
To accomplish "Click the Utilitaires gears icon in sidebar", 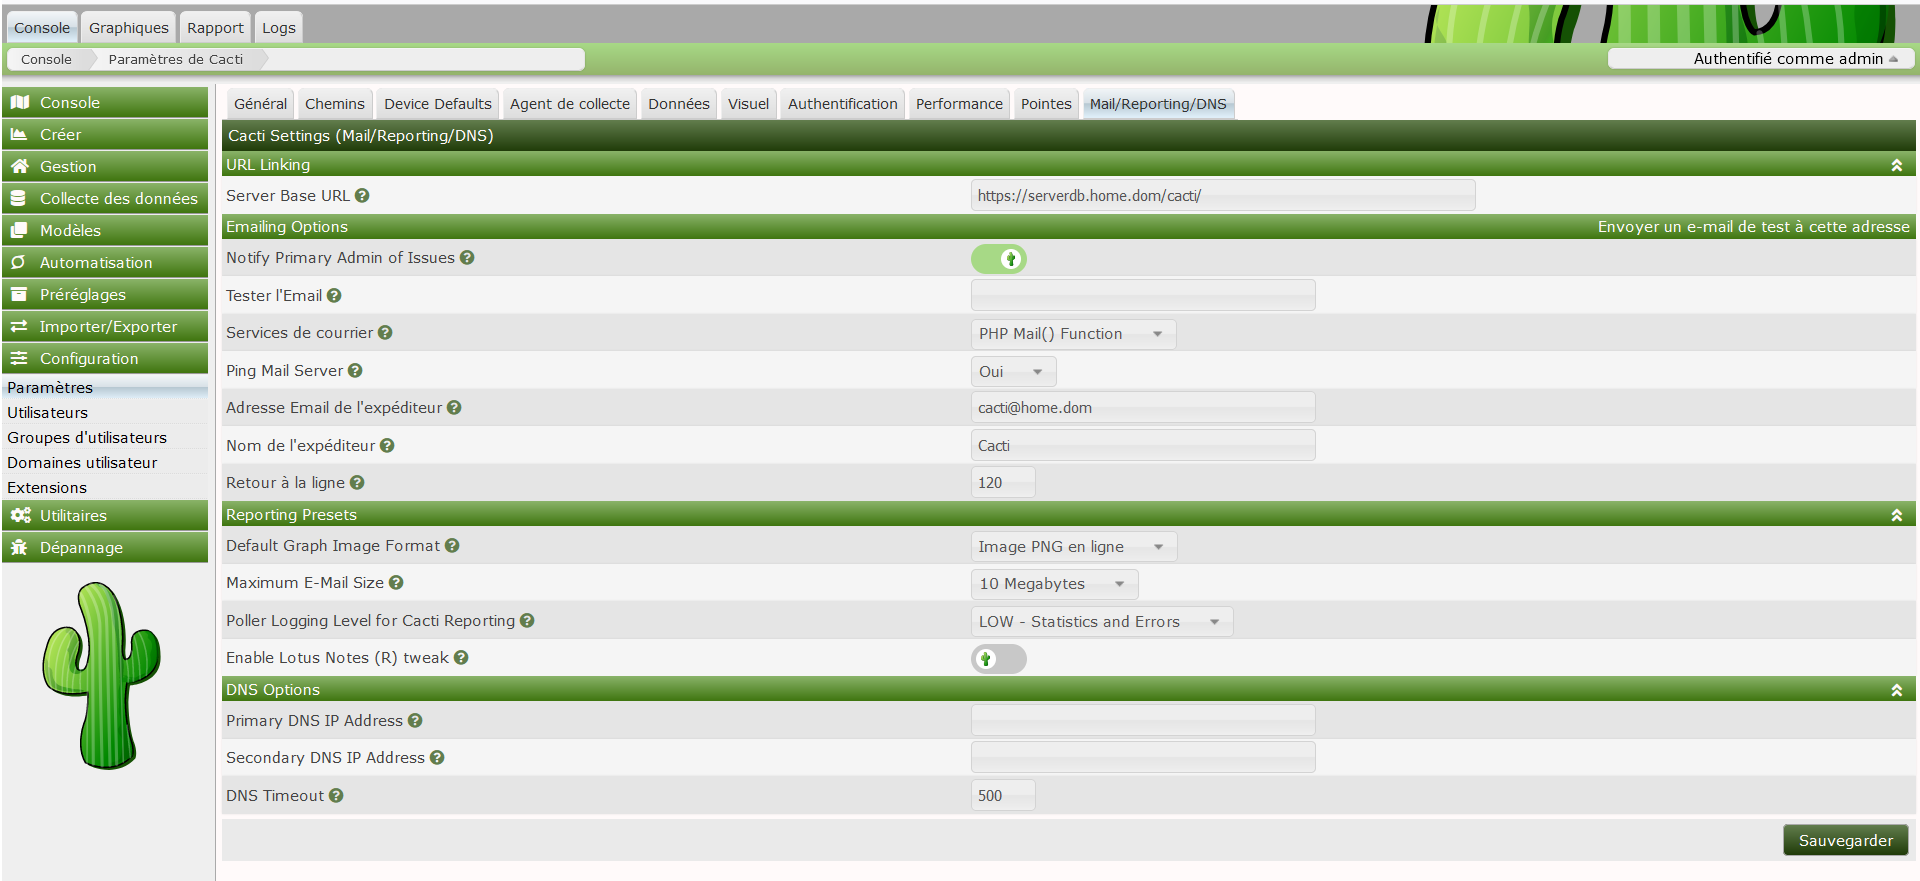I will (20, 516).
